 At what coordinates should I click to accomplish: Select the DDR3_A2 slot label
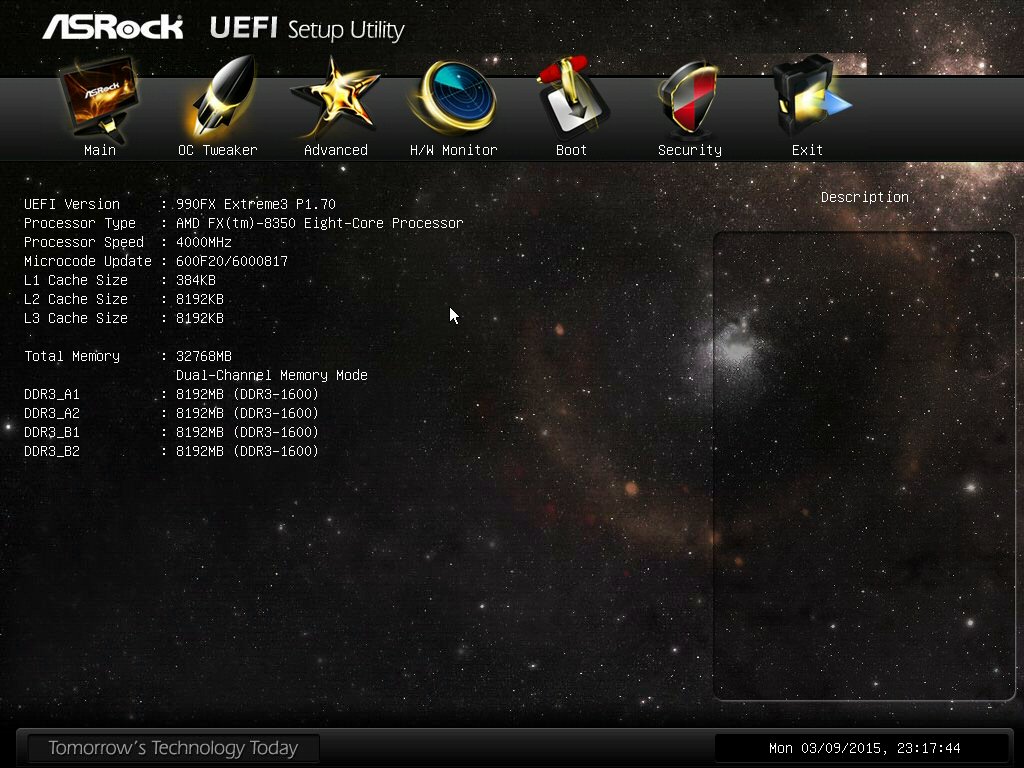point(52,413)
